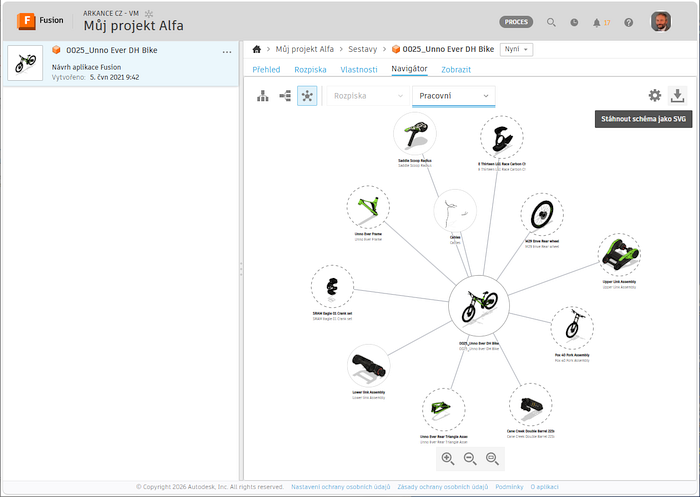Click the Fusion logo icon

[x=26, y=21]
